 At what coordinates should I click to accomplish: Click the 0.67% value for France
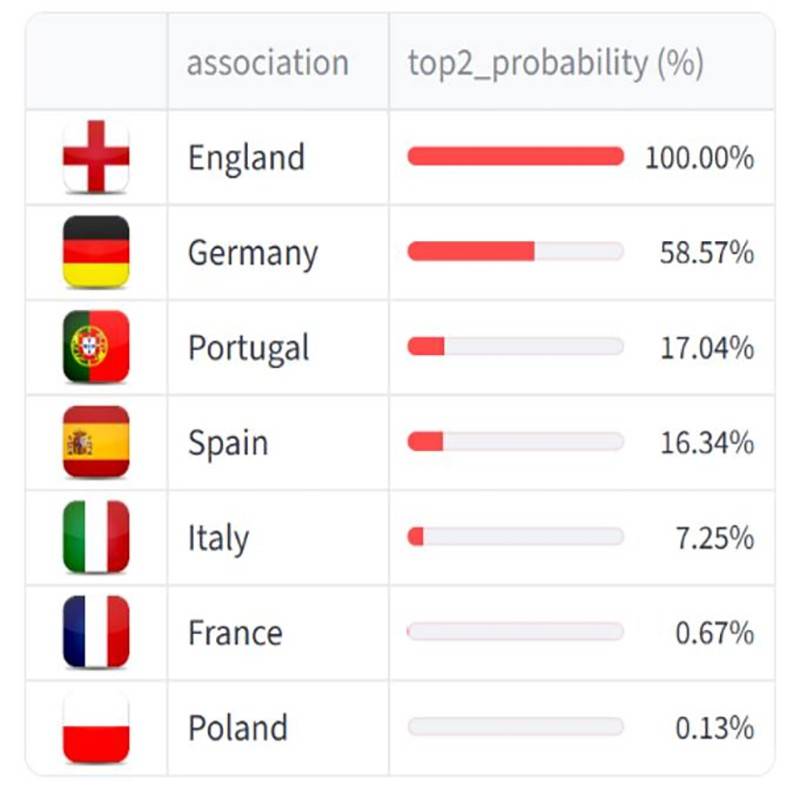(714, 633)
